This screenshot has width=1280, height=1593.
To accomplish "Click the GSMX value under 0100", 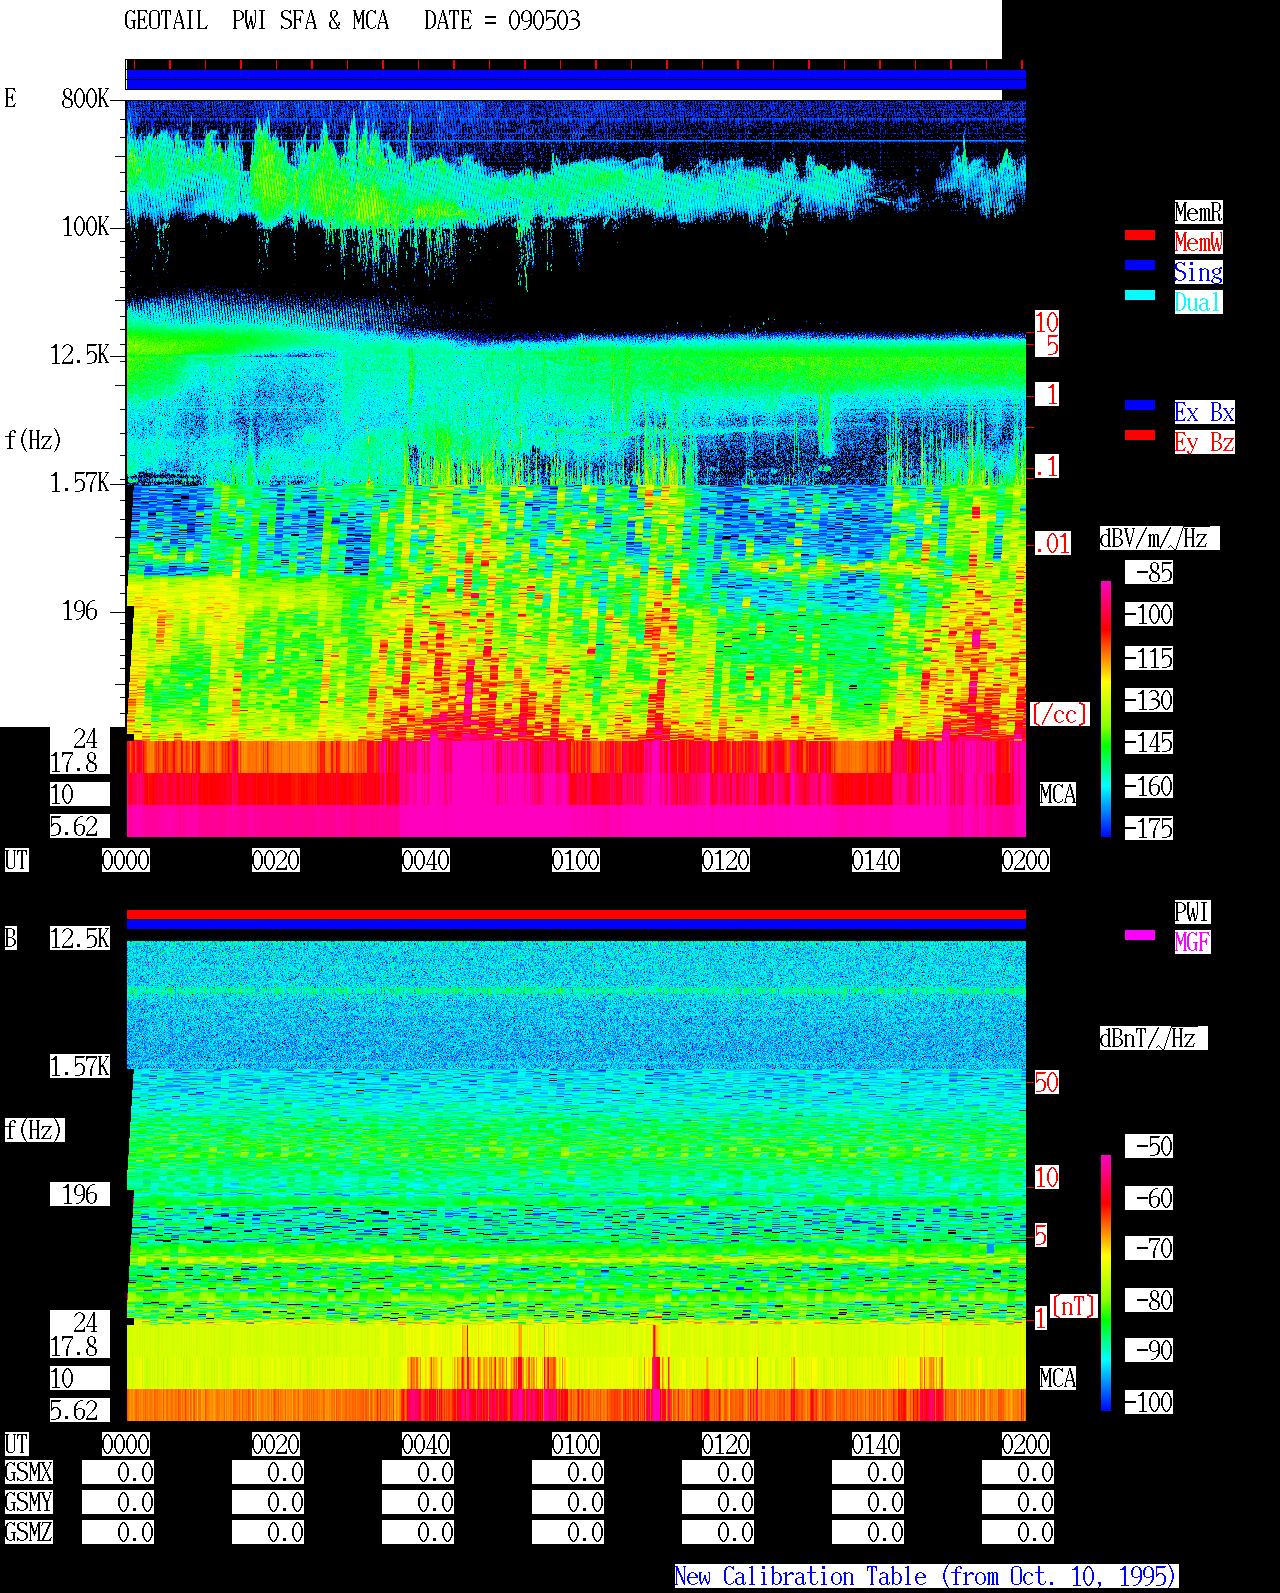I will (x=568, y=1472).
